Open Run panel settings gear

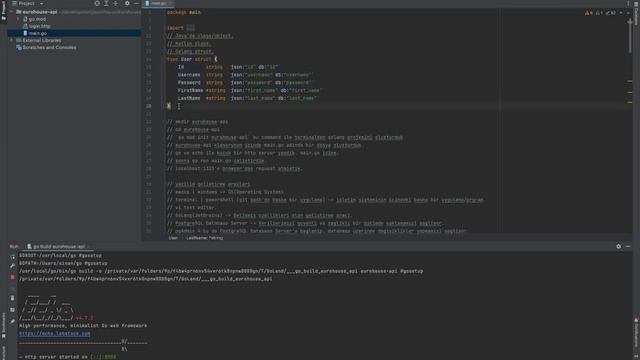point(618,247)
